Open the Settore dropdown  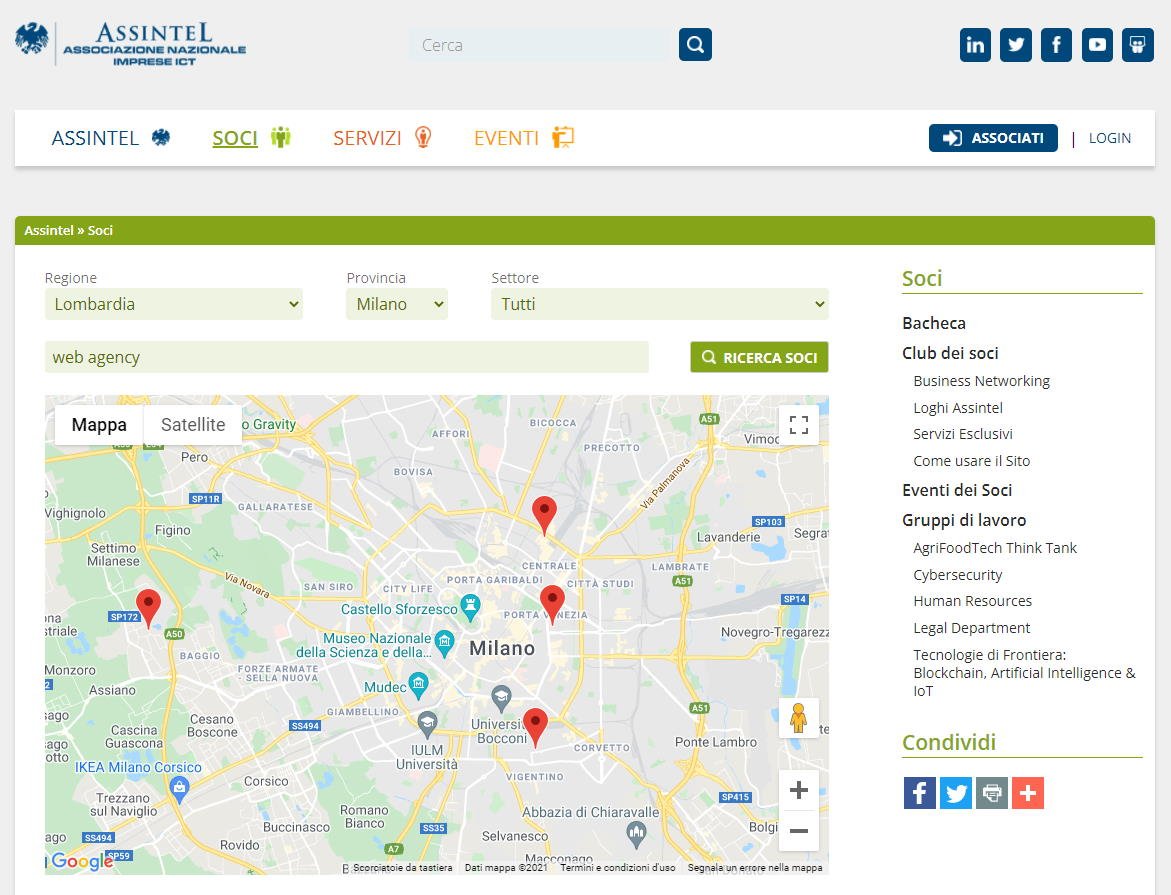point(659,304)
